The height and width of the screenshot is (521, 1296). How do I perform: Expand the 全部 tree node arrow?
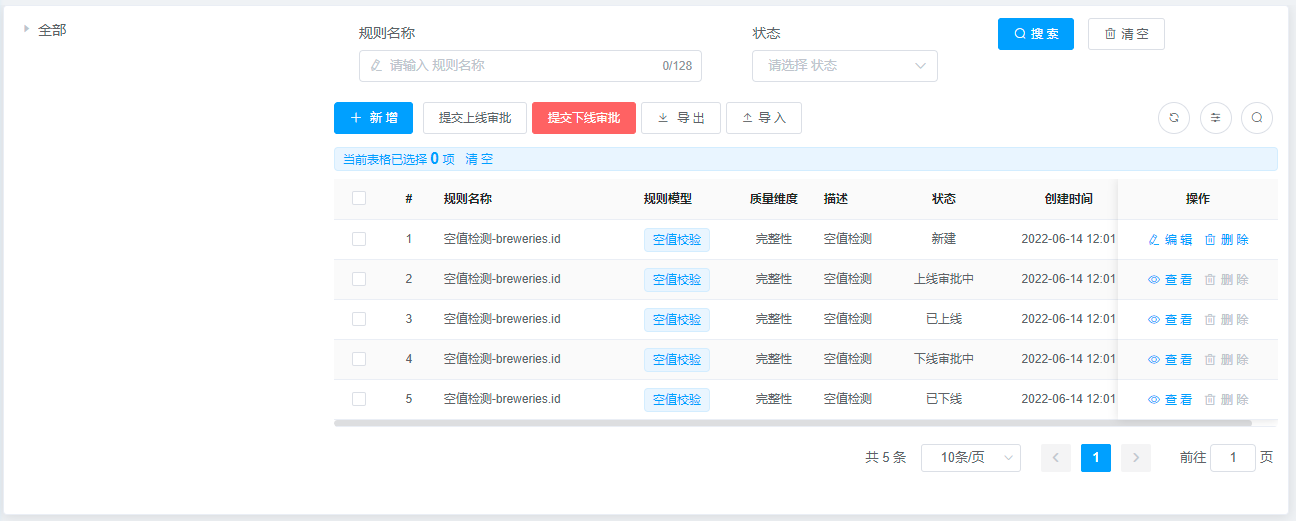tap(27, 29)
